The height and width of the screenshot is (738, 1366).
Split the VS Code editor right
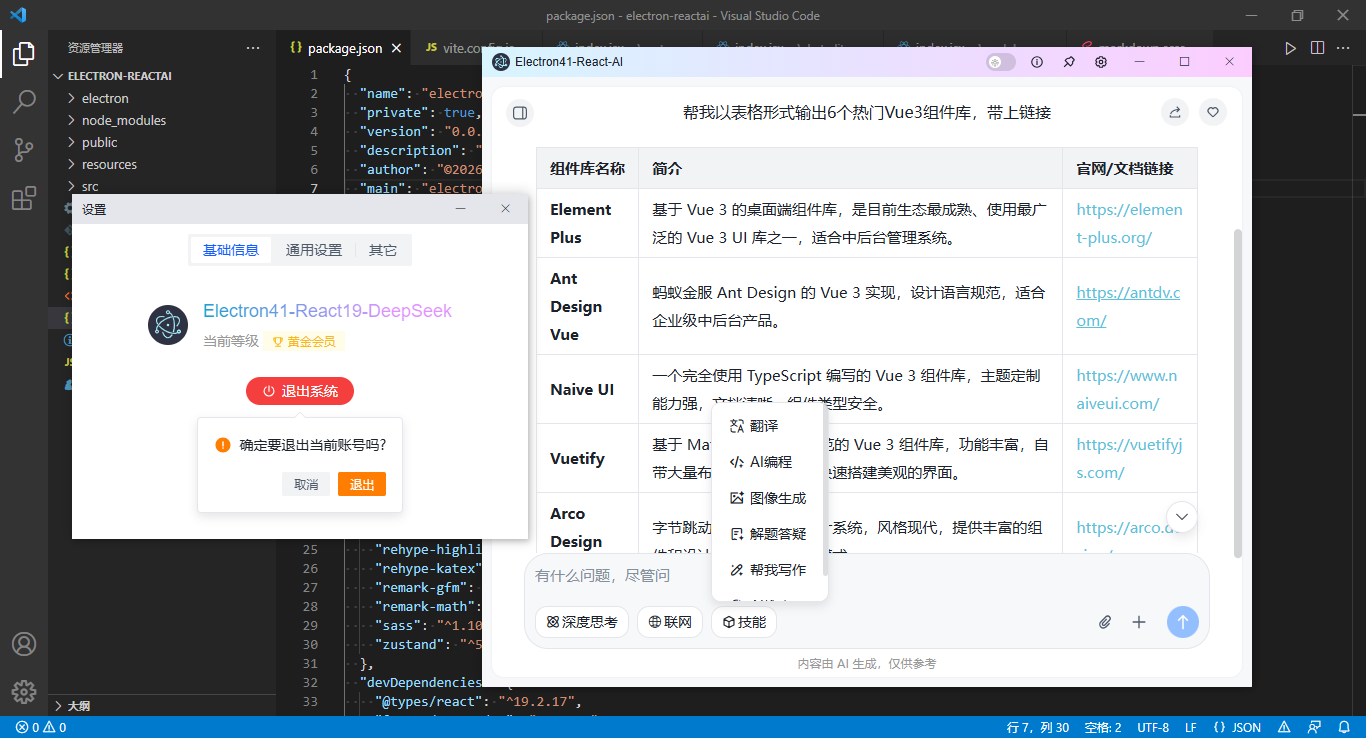(1317, 48)
